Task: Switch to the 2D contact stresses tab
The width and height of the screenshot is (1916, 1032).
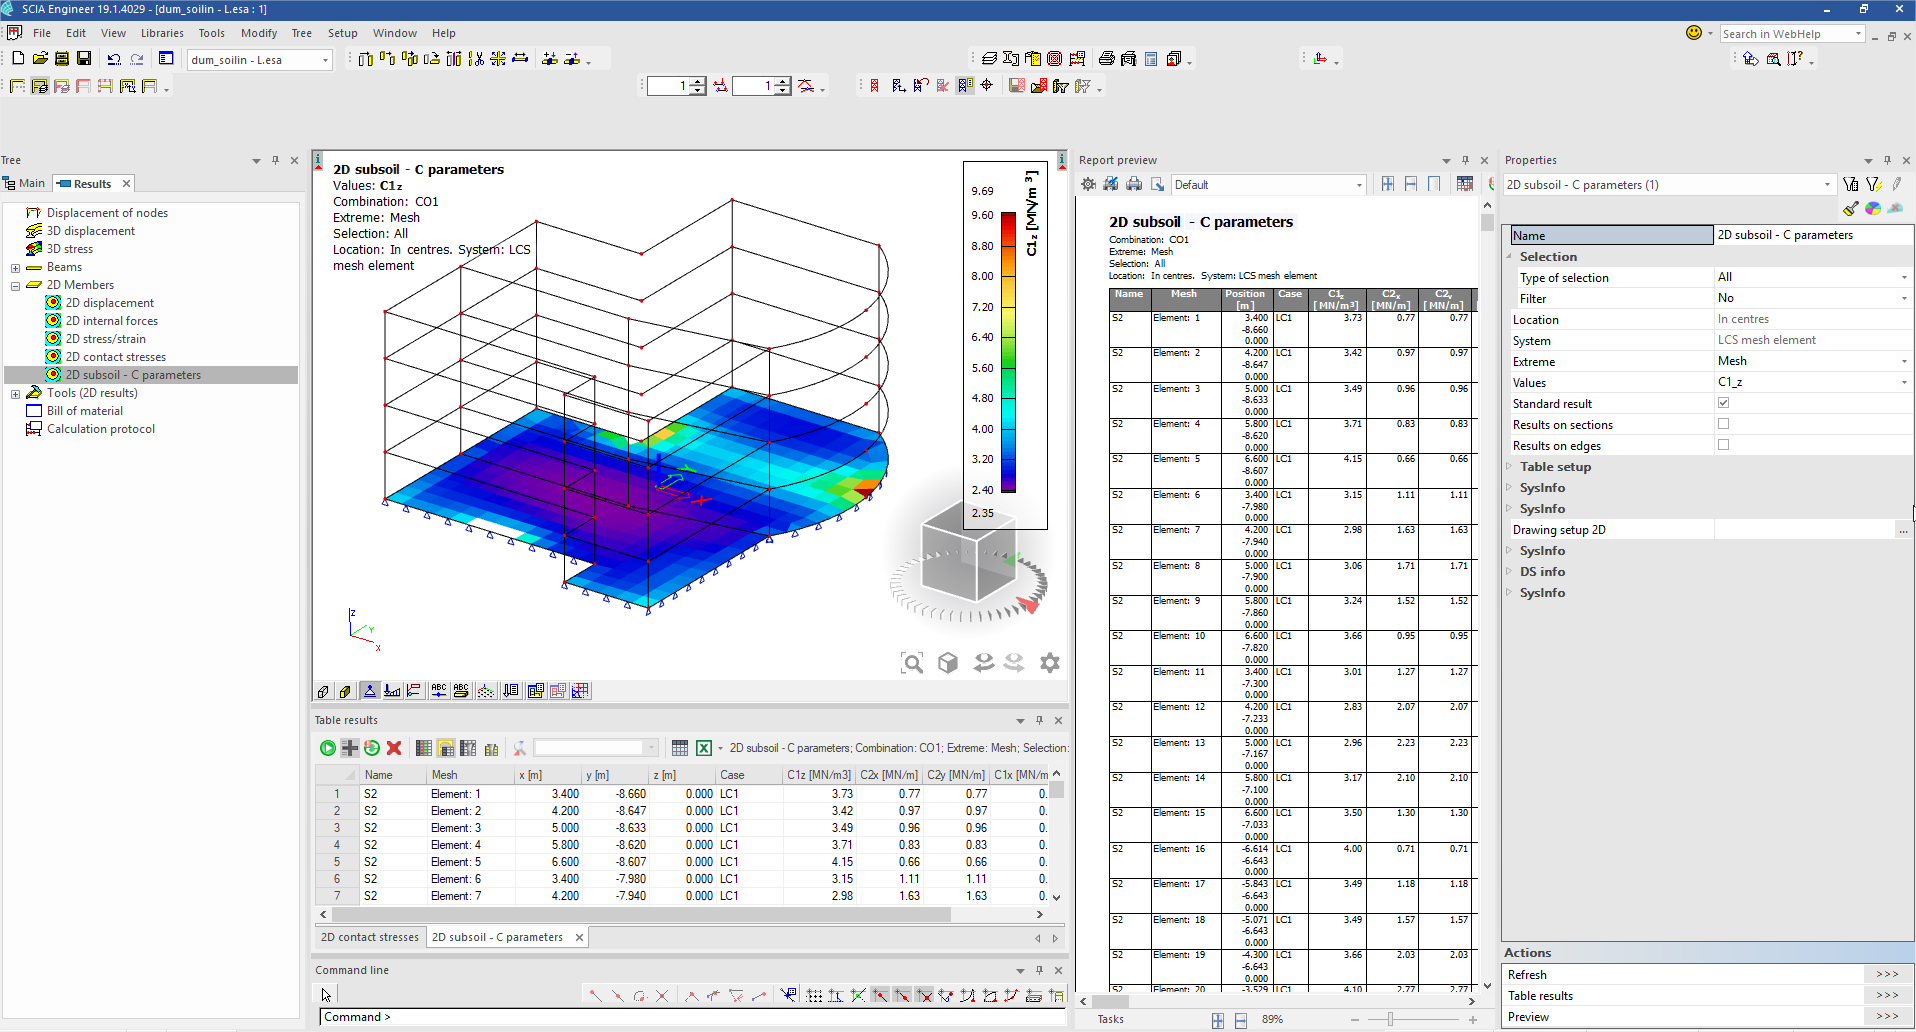Action: pyautogui.click(x=369, y=937)
